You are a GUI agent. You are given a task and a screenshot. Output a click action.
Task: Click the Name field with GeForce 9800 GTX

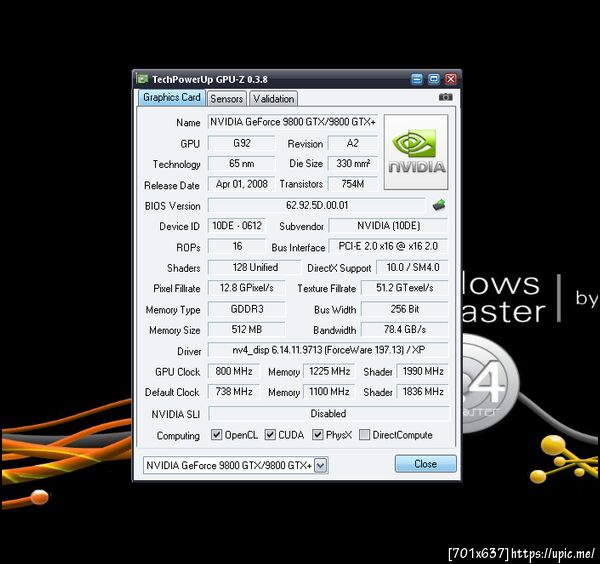pos(293,122)
